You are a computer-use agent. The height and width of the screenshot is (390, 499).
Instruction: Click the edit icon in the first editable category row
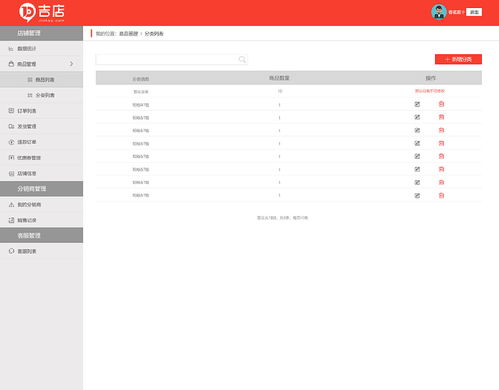(x=417, y=104)
